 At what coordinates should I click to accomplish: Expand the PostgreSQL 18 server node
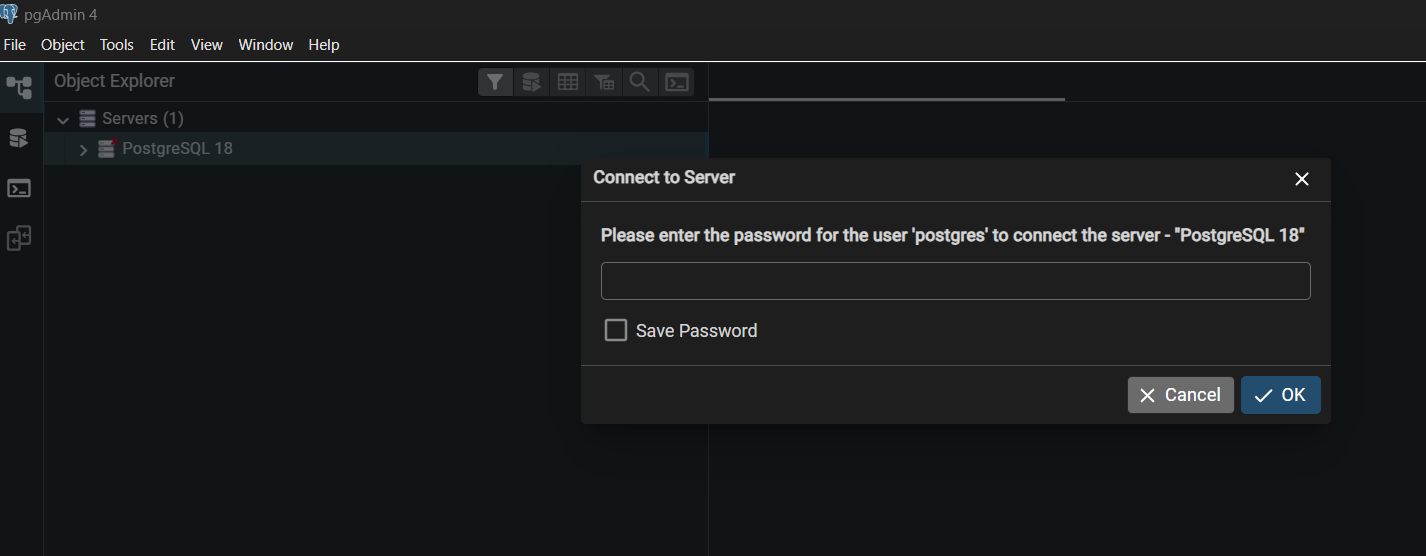[83, 150]
